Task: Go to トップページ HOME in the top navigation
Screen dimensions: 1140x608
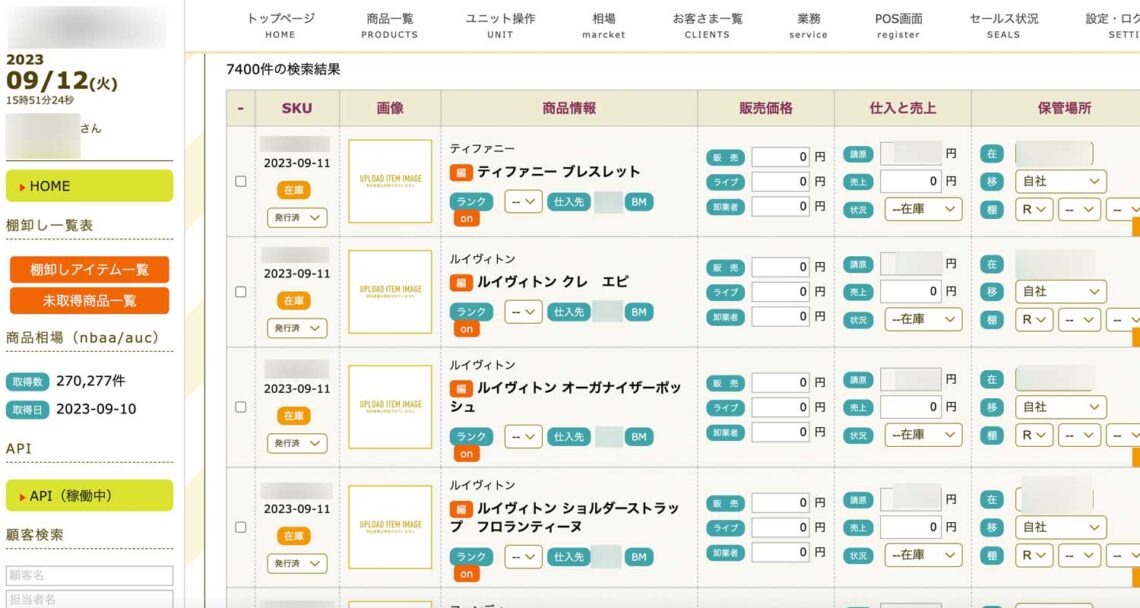Action: pos(281,25)
